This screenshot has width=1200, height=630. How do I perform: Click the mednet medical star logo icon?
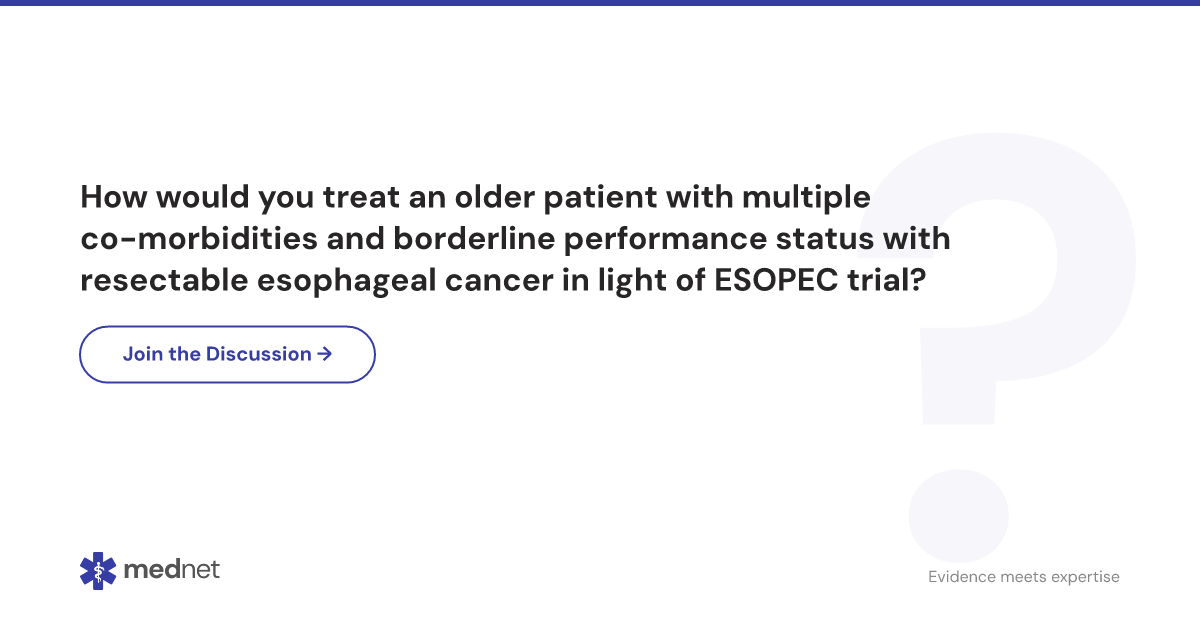coord(98,571)
